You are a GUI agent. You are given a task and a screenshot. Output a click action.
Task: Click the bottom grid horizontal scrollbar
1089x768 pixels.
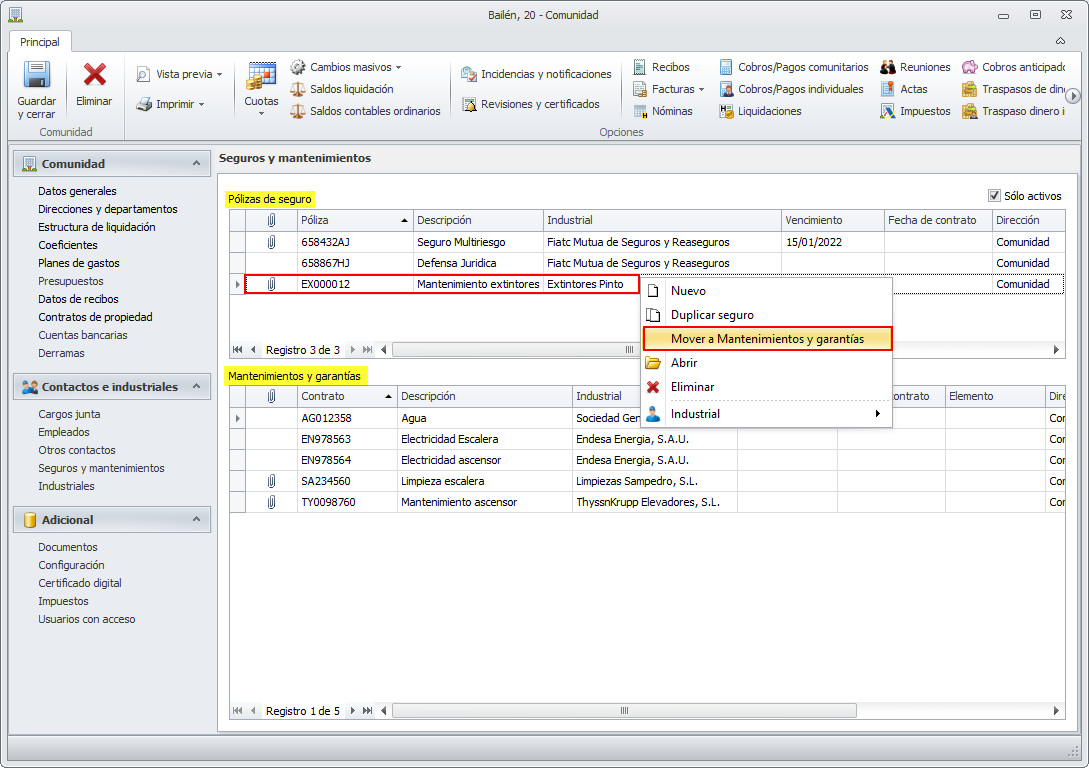coord(624,711)
